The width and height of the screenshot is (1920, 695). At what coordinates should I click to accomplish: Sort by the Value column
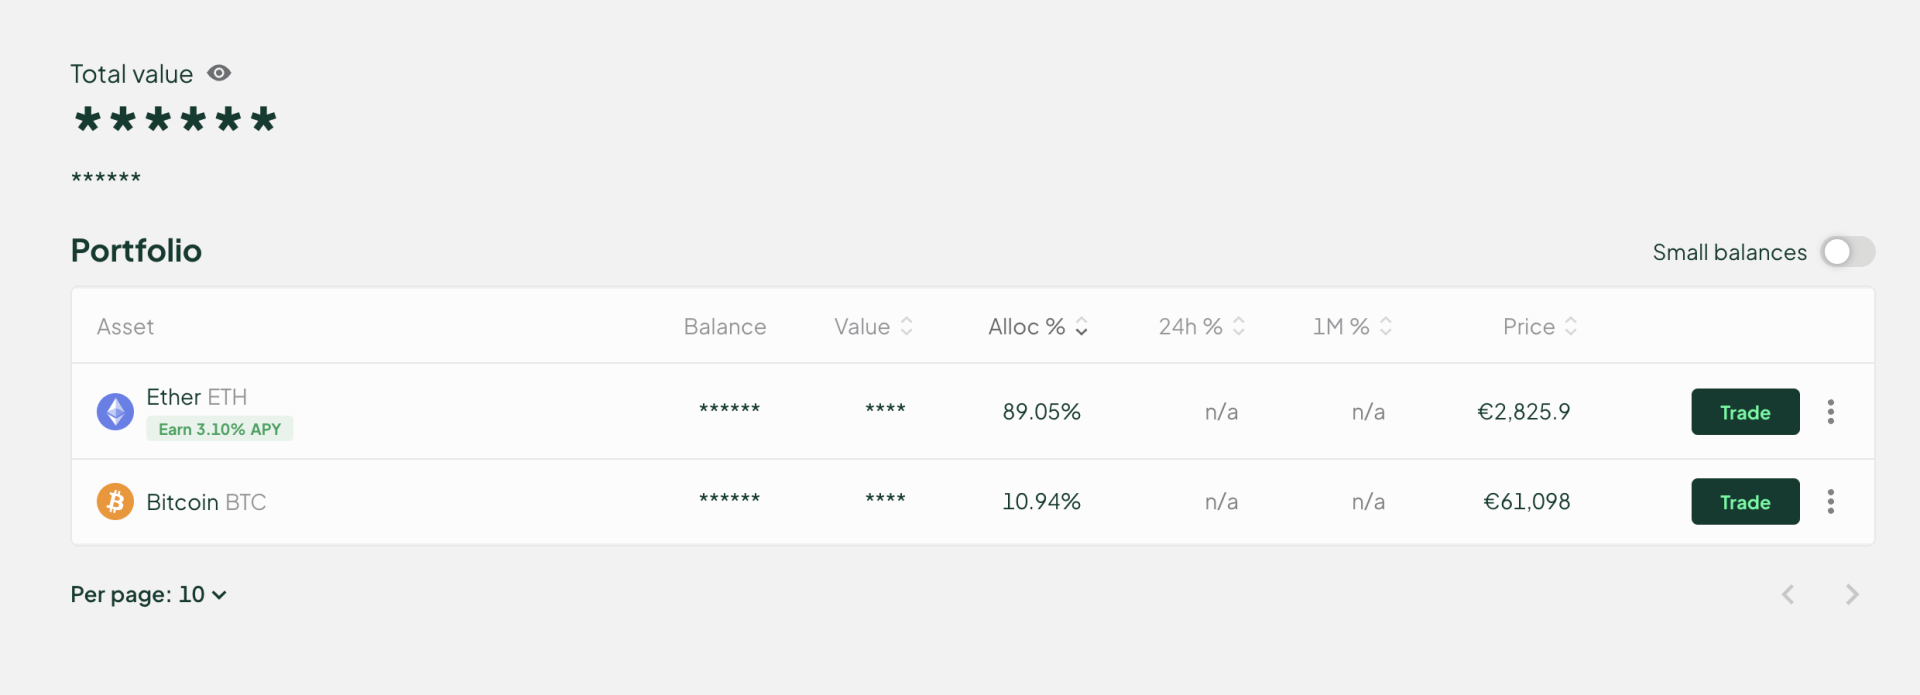point(873,326)
